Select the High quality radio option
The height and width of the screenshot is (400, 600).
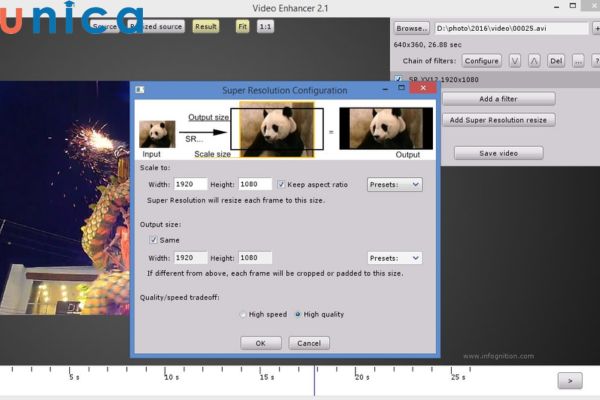[298, 314]
